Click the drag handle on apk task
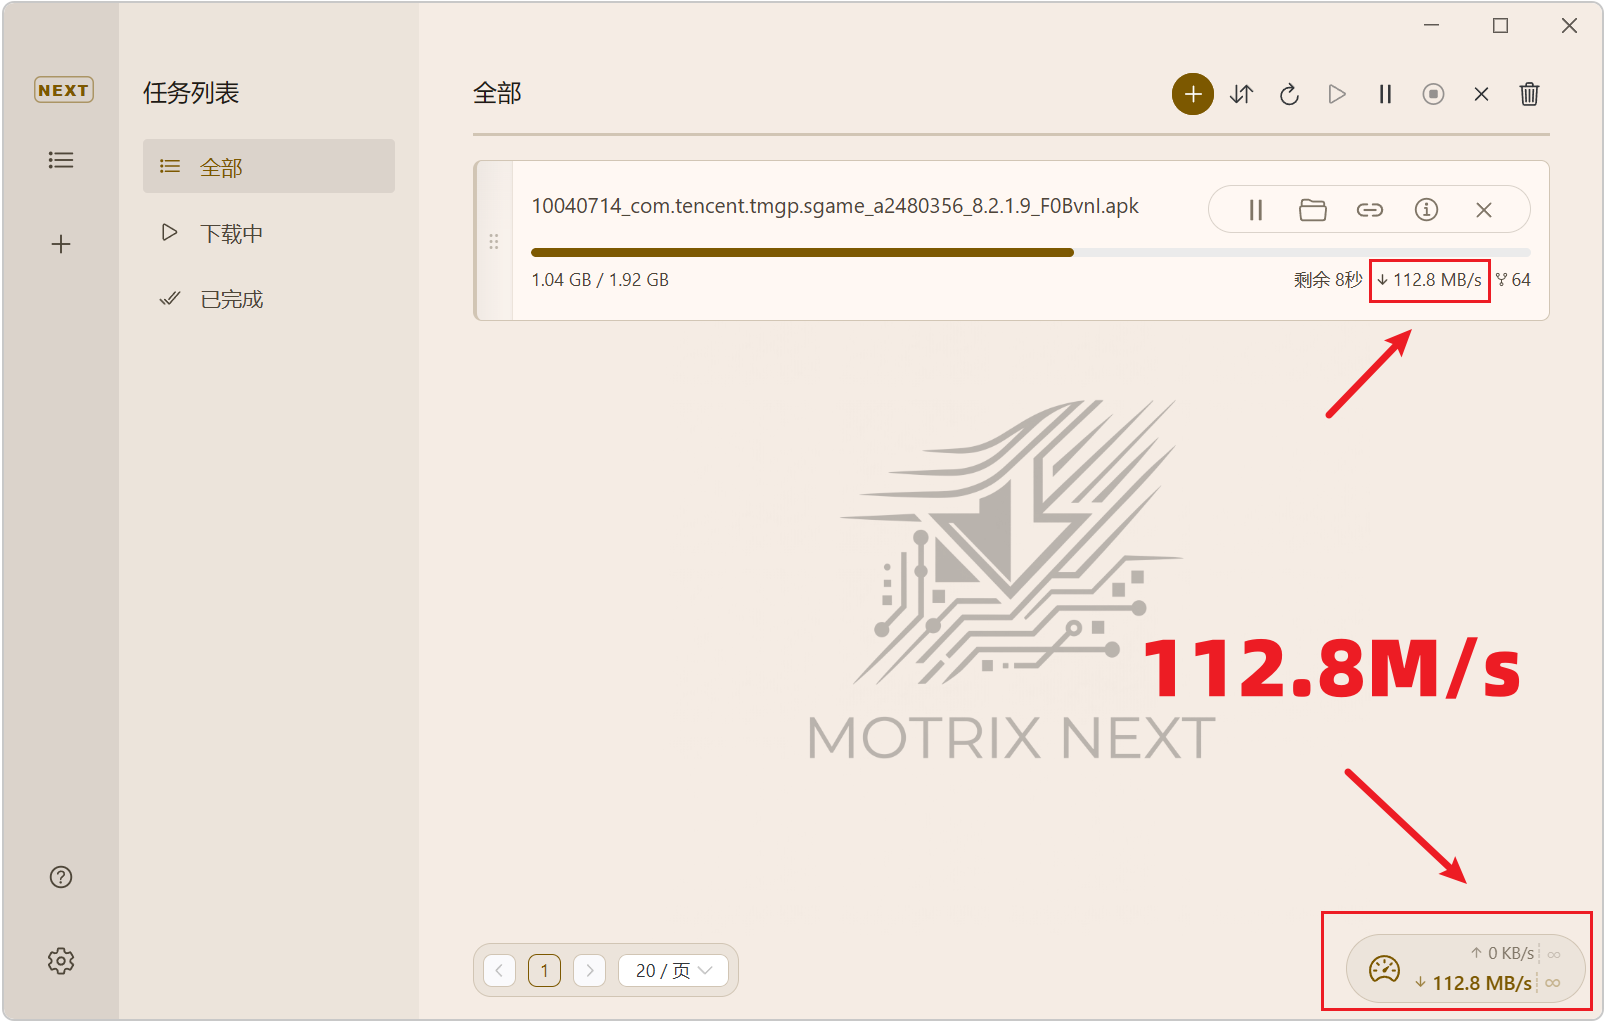The width and height of the screenshot is (1605, 1022). click(494, 242)
